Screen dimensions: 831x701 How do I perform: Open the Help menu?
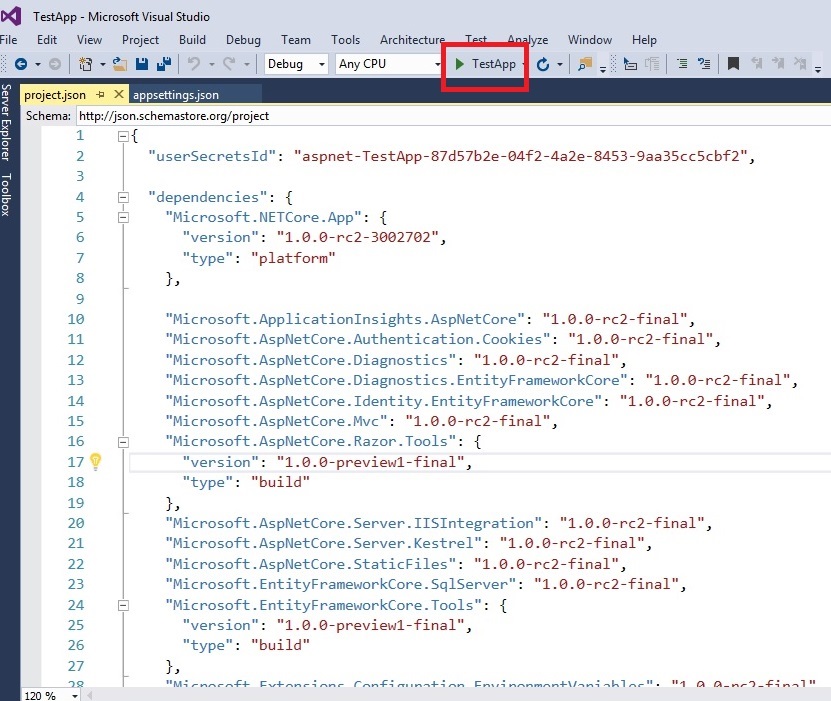click(x=644, y=40)
